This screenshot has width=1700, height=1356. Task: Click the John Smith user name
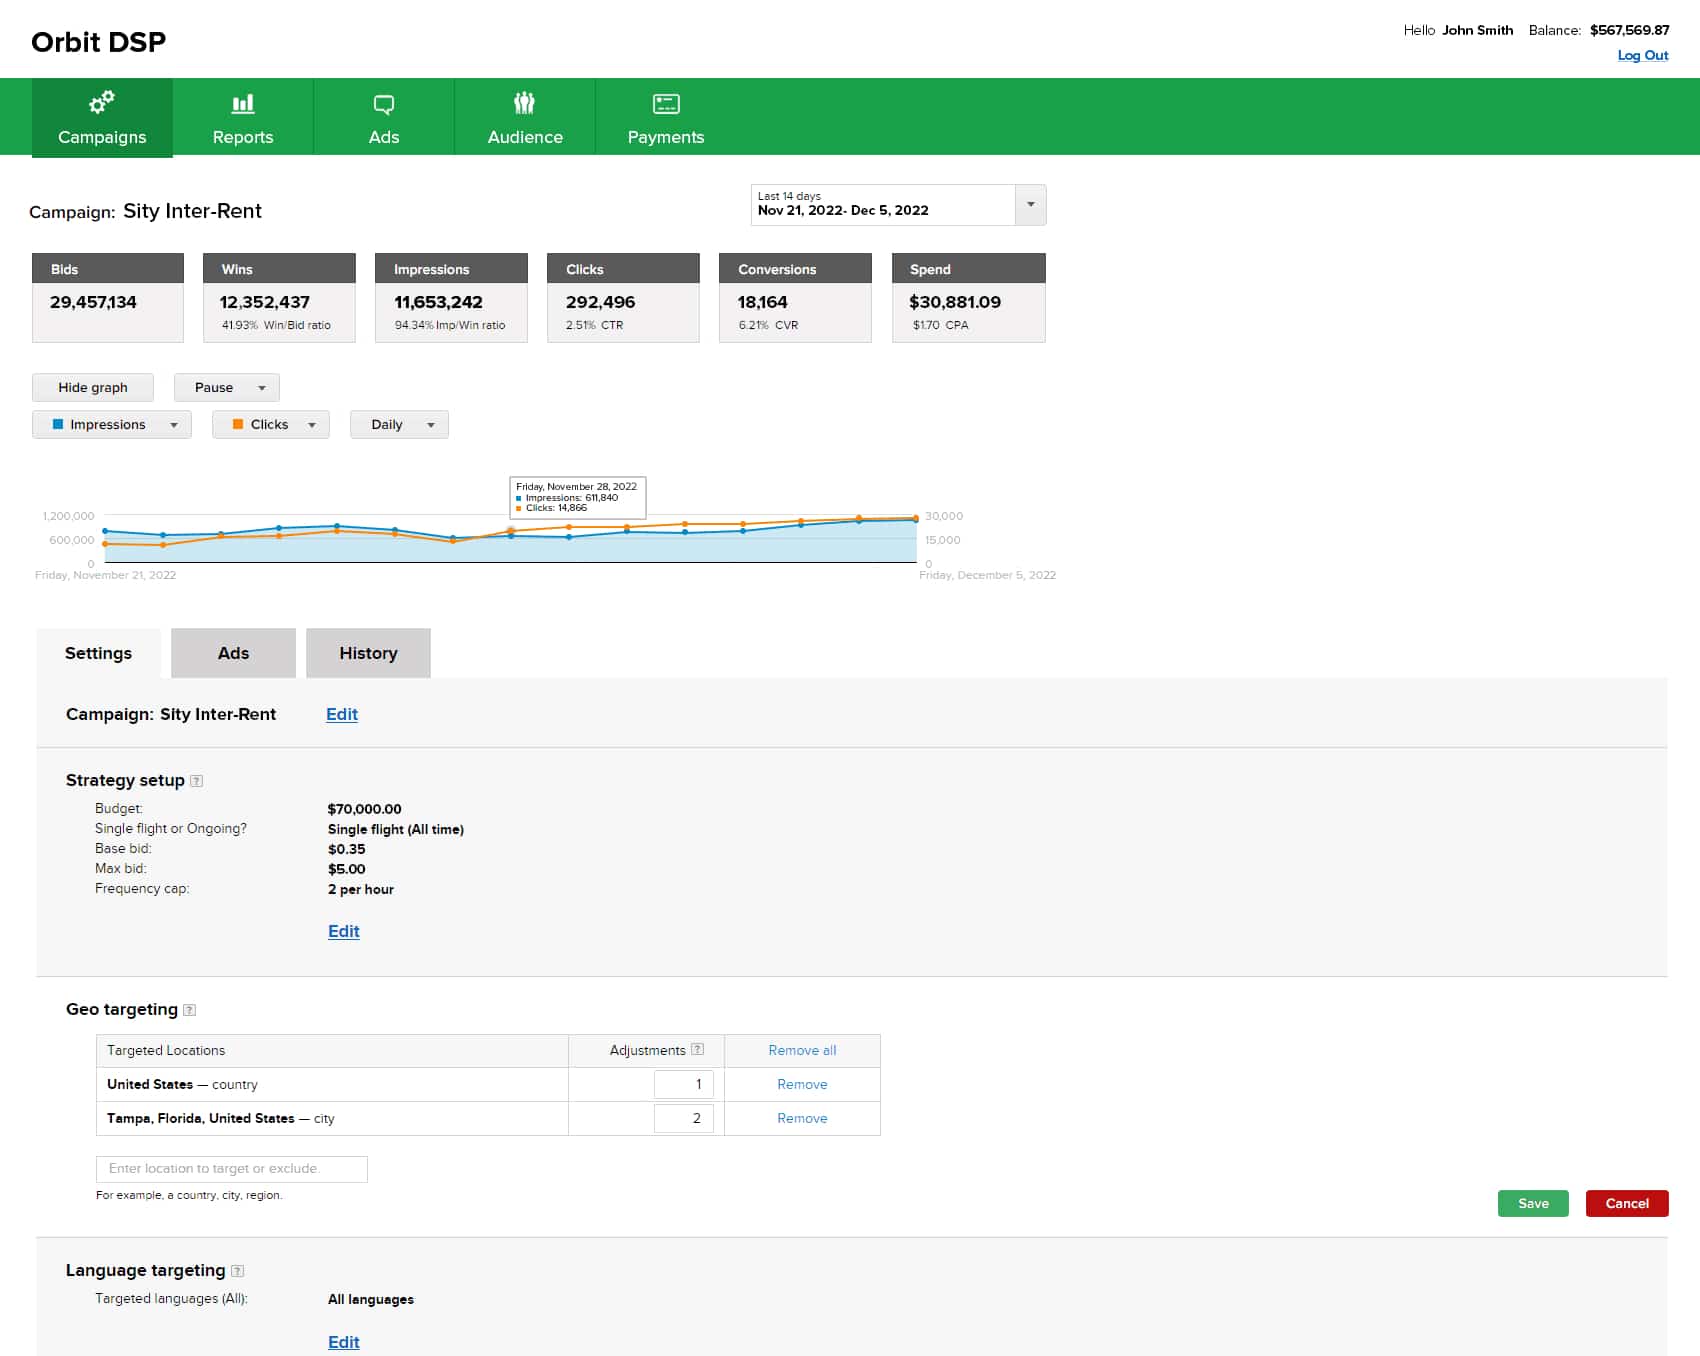pos(1478,30)
